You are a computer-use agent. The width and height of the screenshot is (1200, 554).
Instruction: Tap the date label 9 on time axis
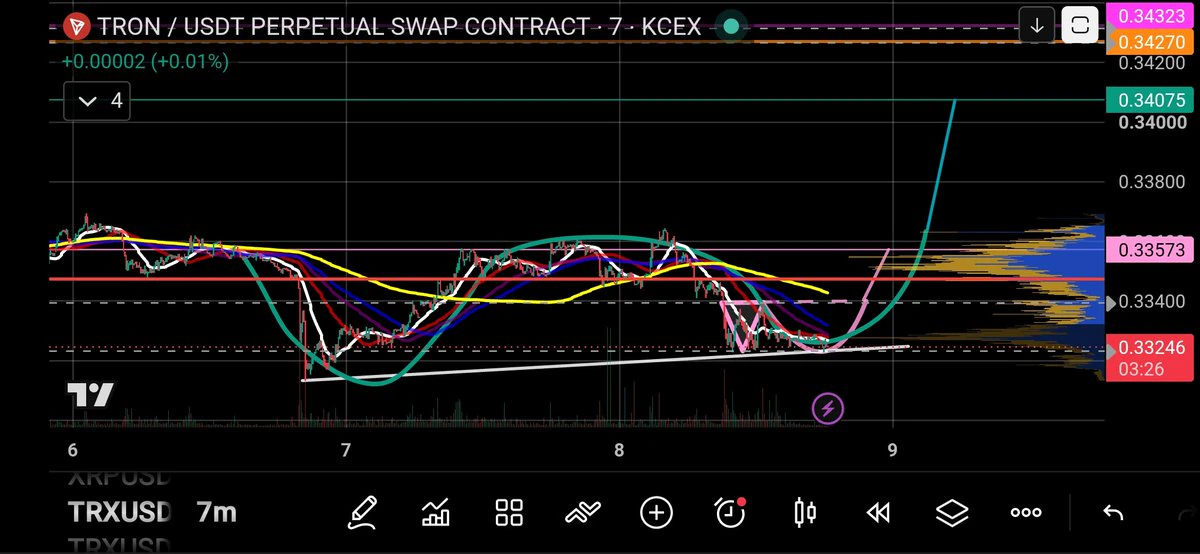coord(892,450)
